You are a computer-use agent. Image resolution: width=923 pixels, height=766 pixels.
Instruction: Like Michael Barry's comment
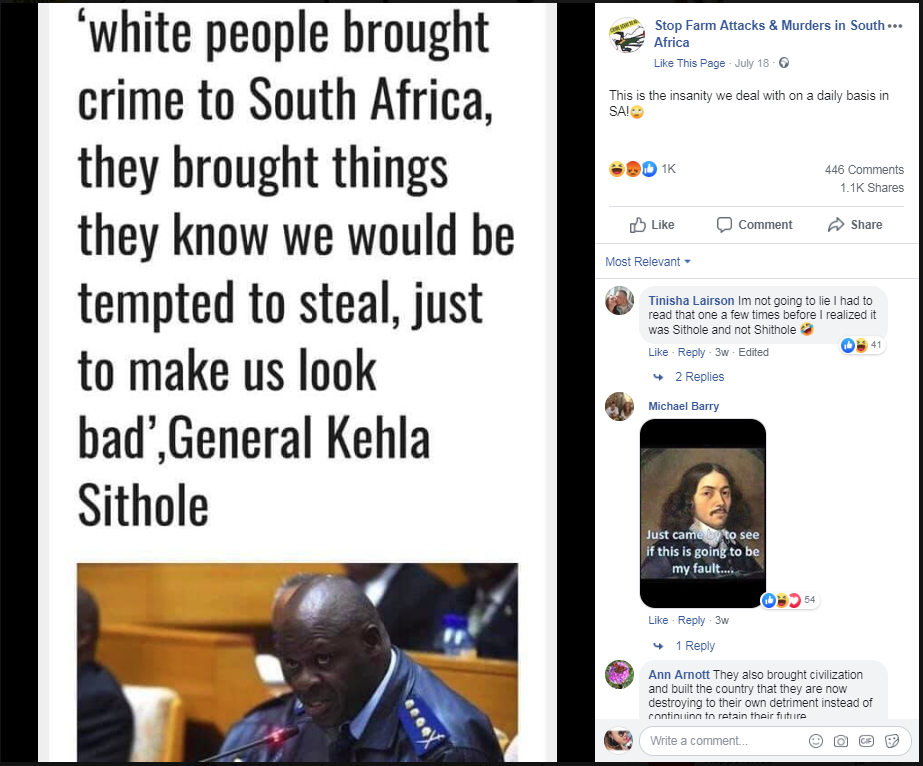pos(658,620)
